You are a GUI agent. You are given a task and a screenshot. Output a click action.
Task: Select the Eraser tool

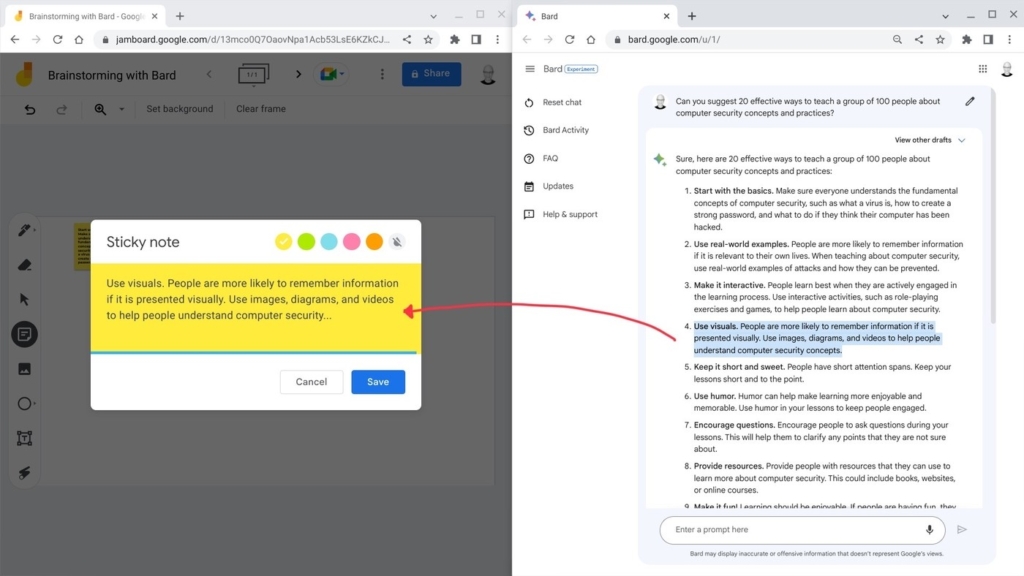tap(24, 265)
